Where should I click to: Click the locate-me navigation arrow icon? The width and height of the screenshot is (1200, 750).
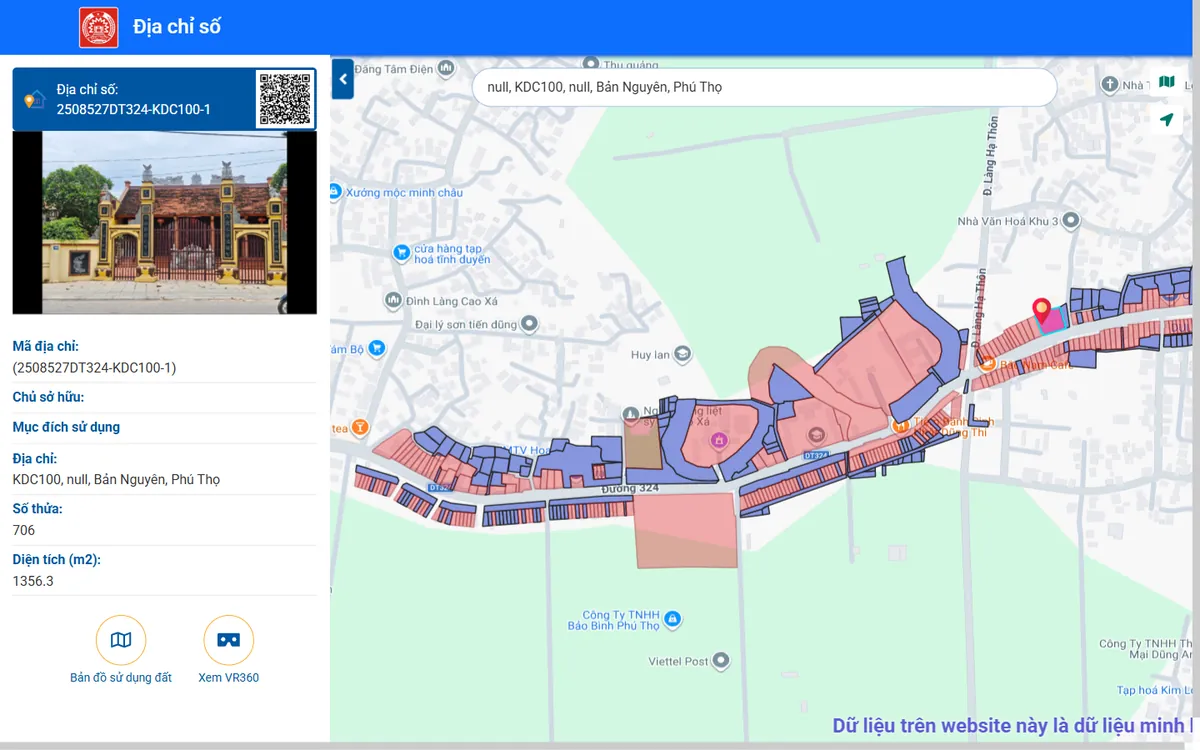tap(1166, 120)
